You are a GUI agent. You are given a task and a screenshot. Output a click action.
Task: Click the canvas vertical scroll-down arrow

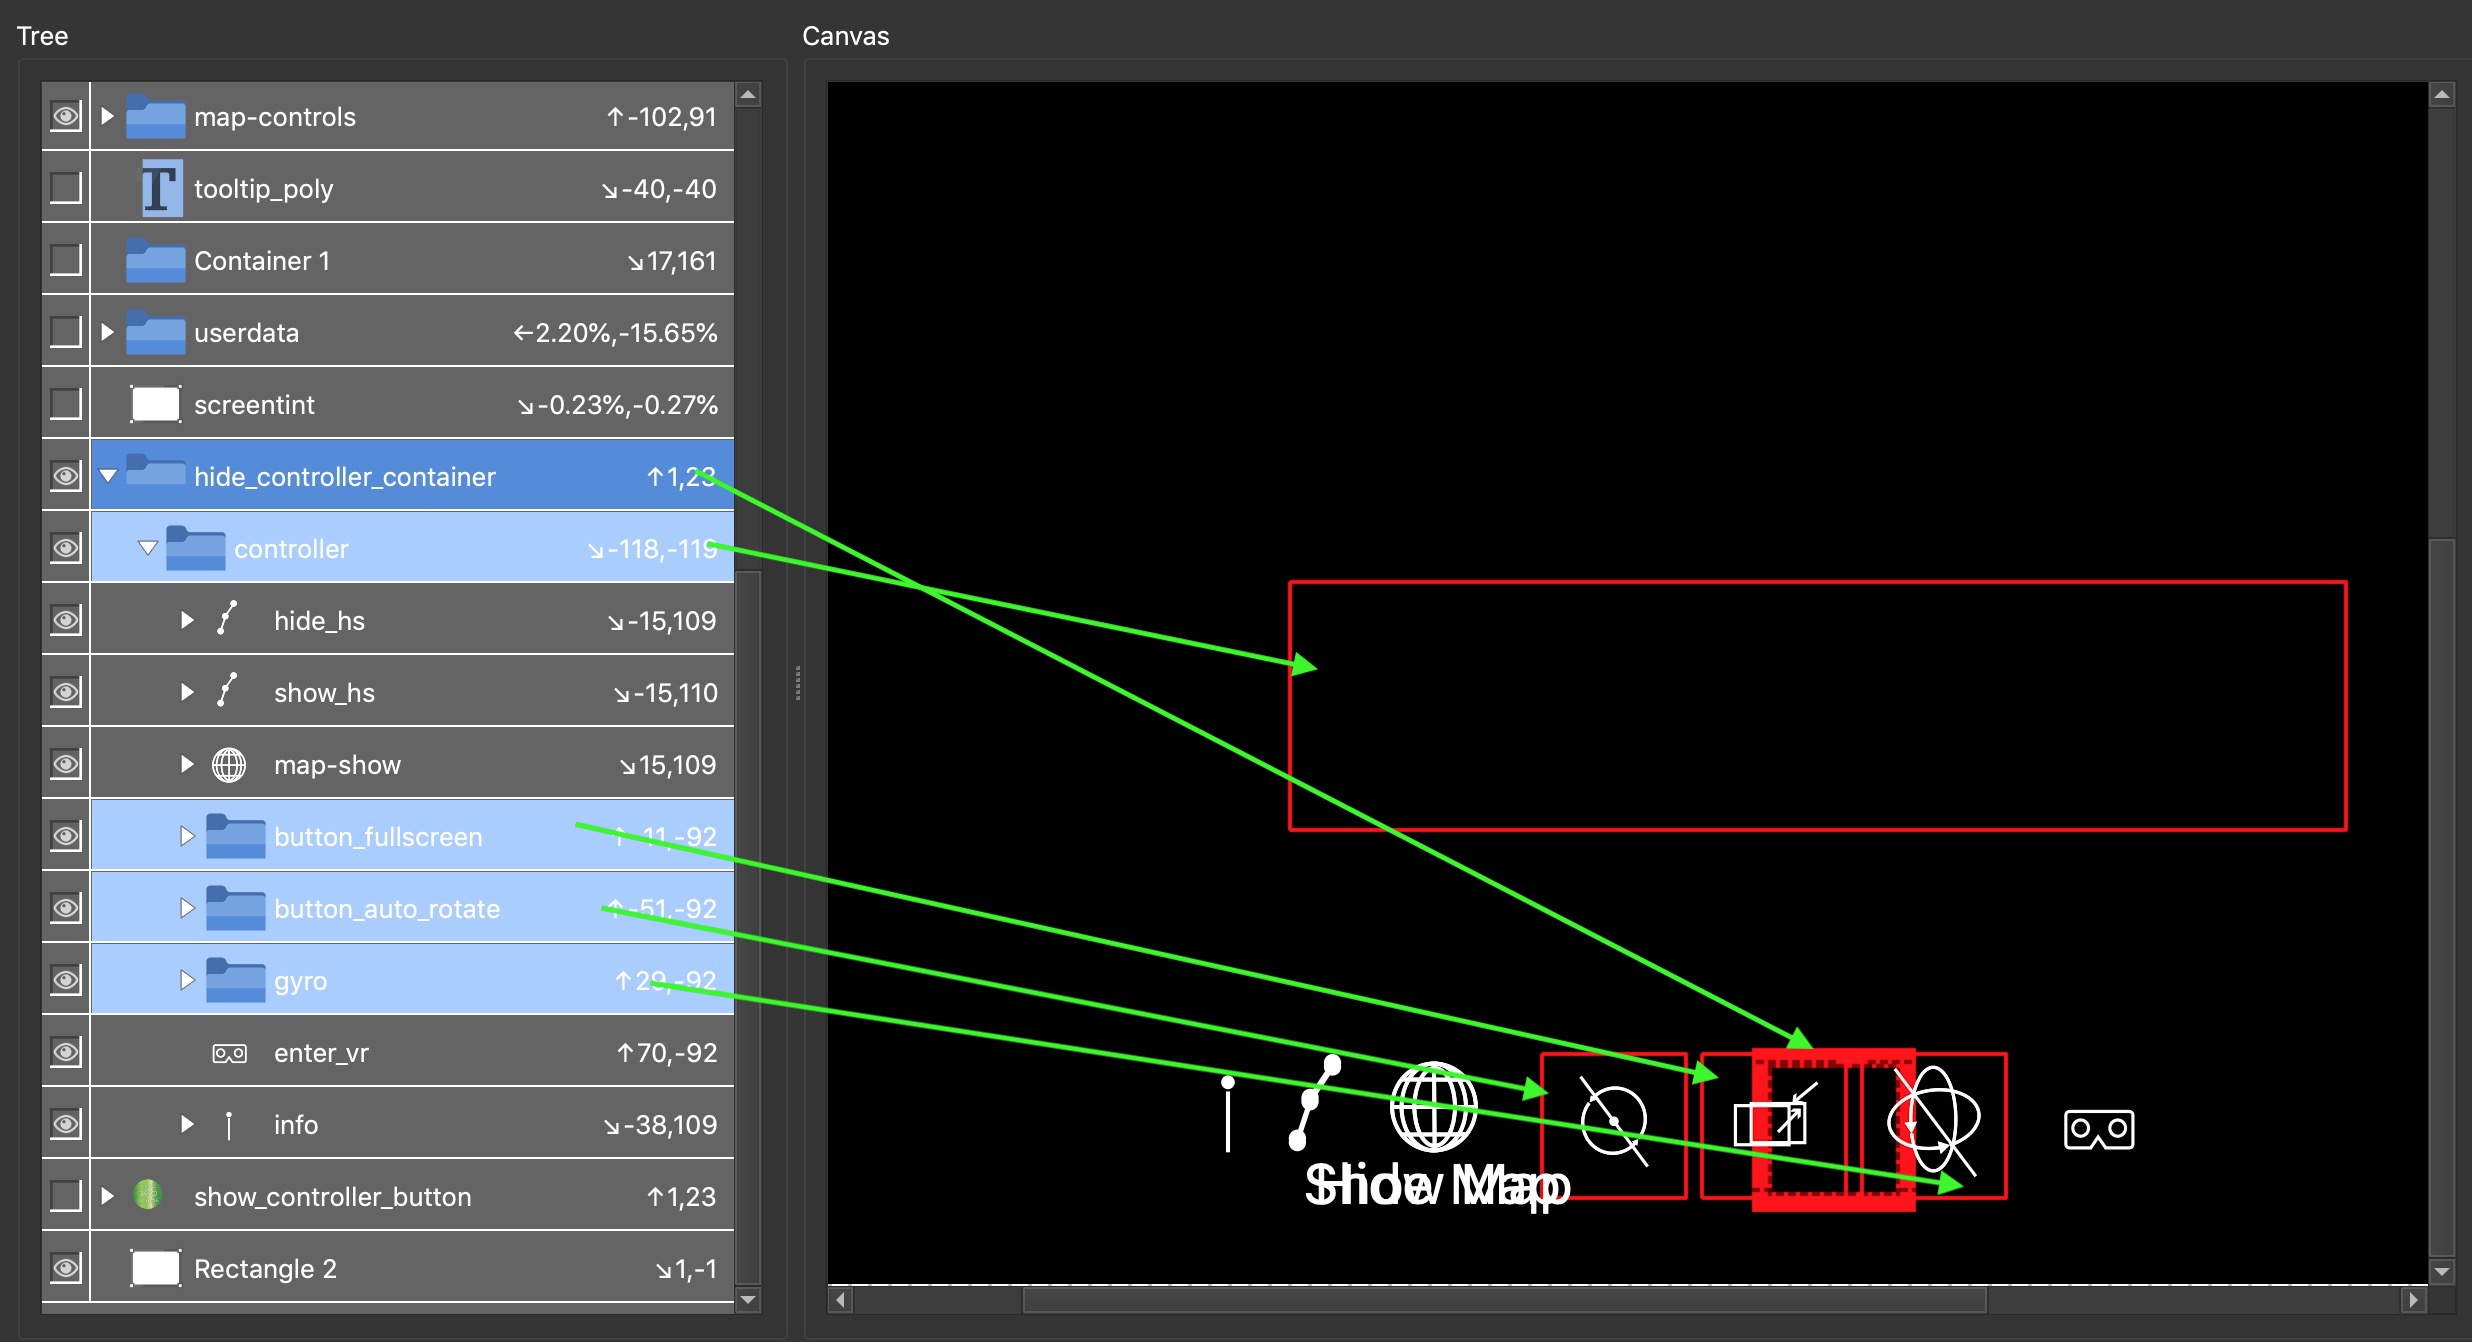2442,1272
